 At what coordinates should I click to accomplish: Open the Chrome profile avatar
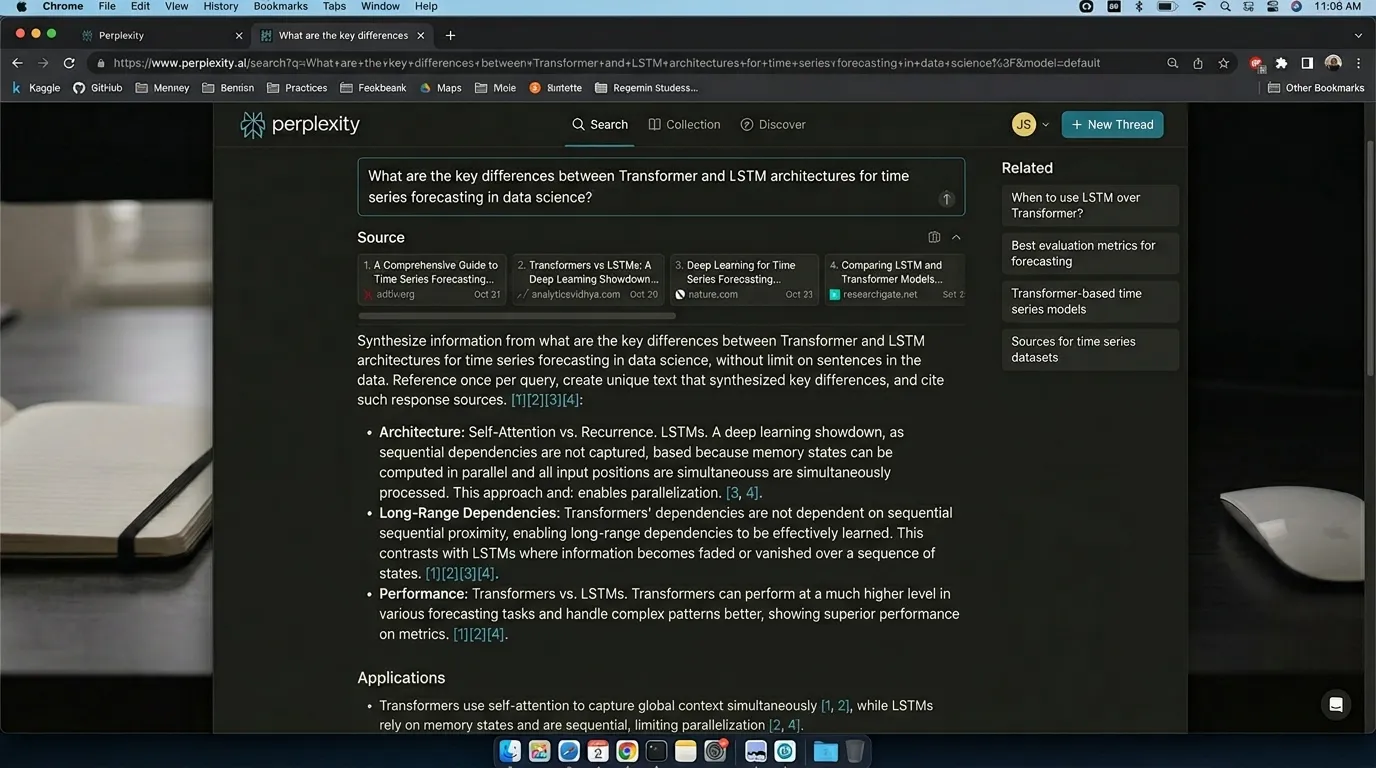pos(1333,63)
